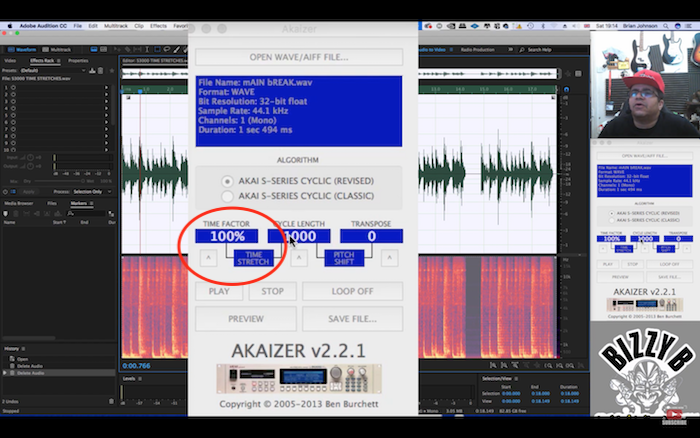Open the Selection/View panel menu icon

tap(517, 379)
